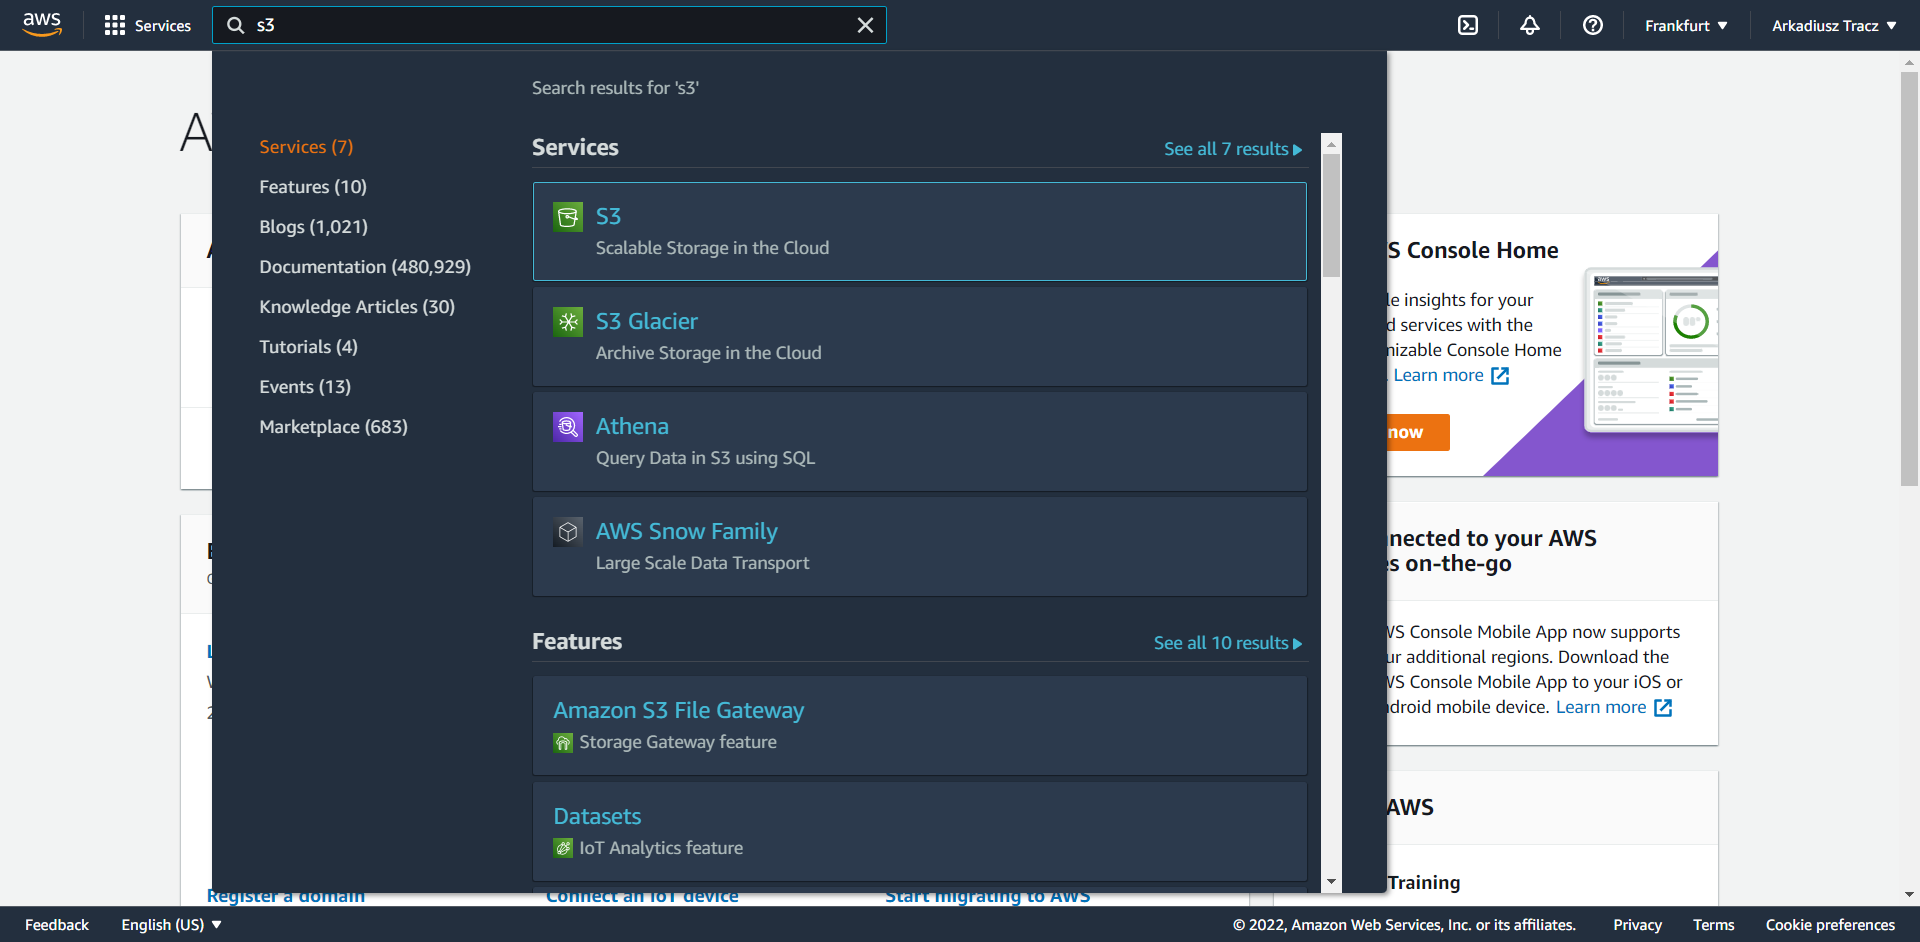
Task: Click the AWS Snow Family icon
Action: click(568, 532)
